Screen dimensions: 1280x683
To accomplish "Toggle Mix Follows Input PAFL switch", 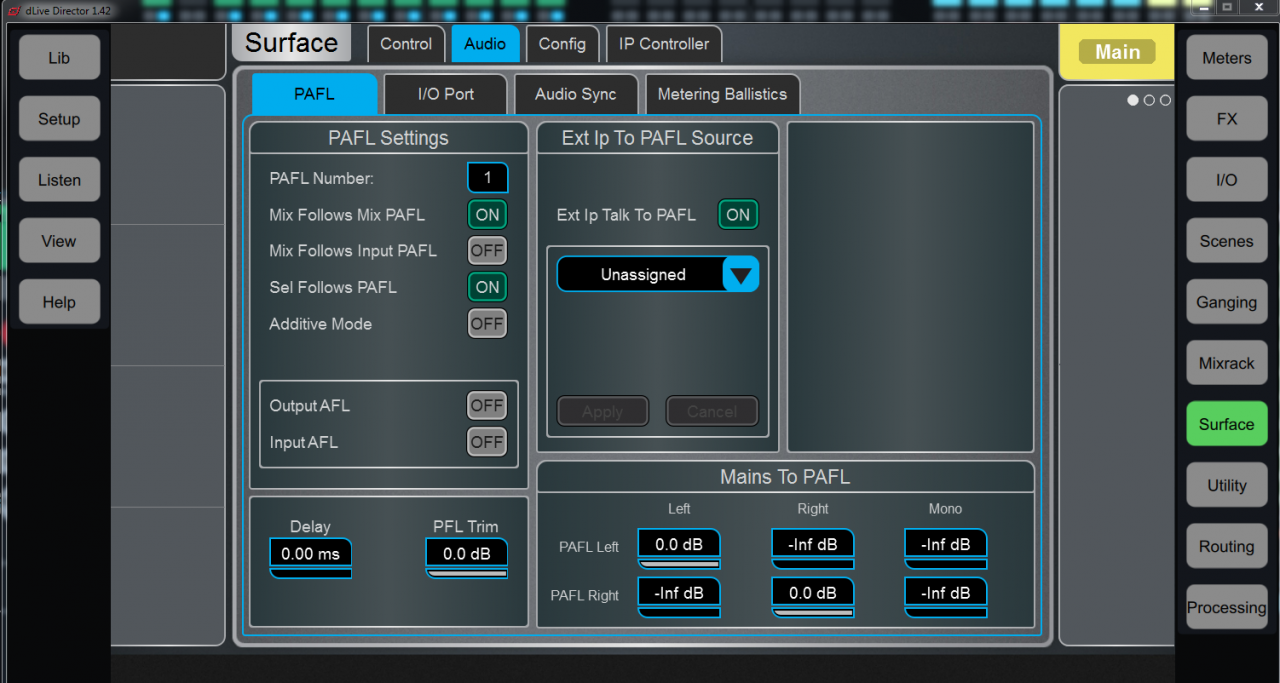I will click(x=487, y=251).
